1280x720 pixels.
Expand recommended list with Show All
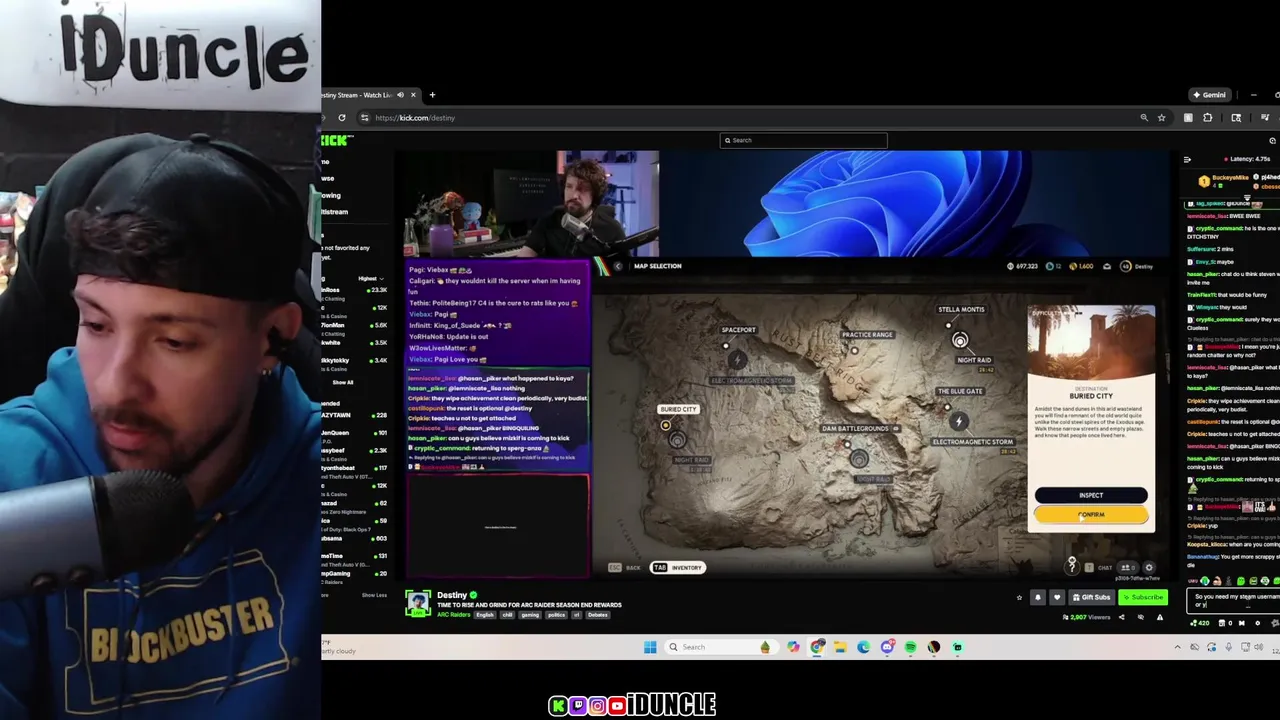[343, 382]
